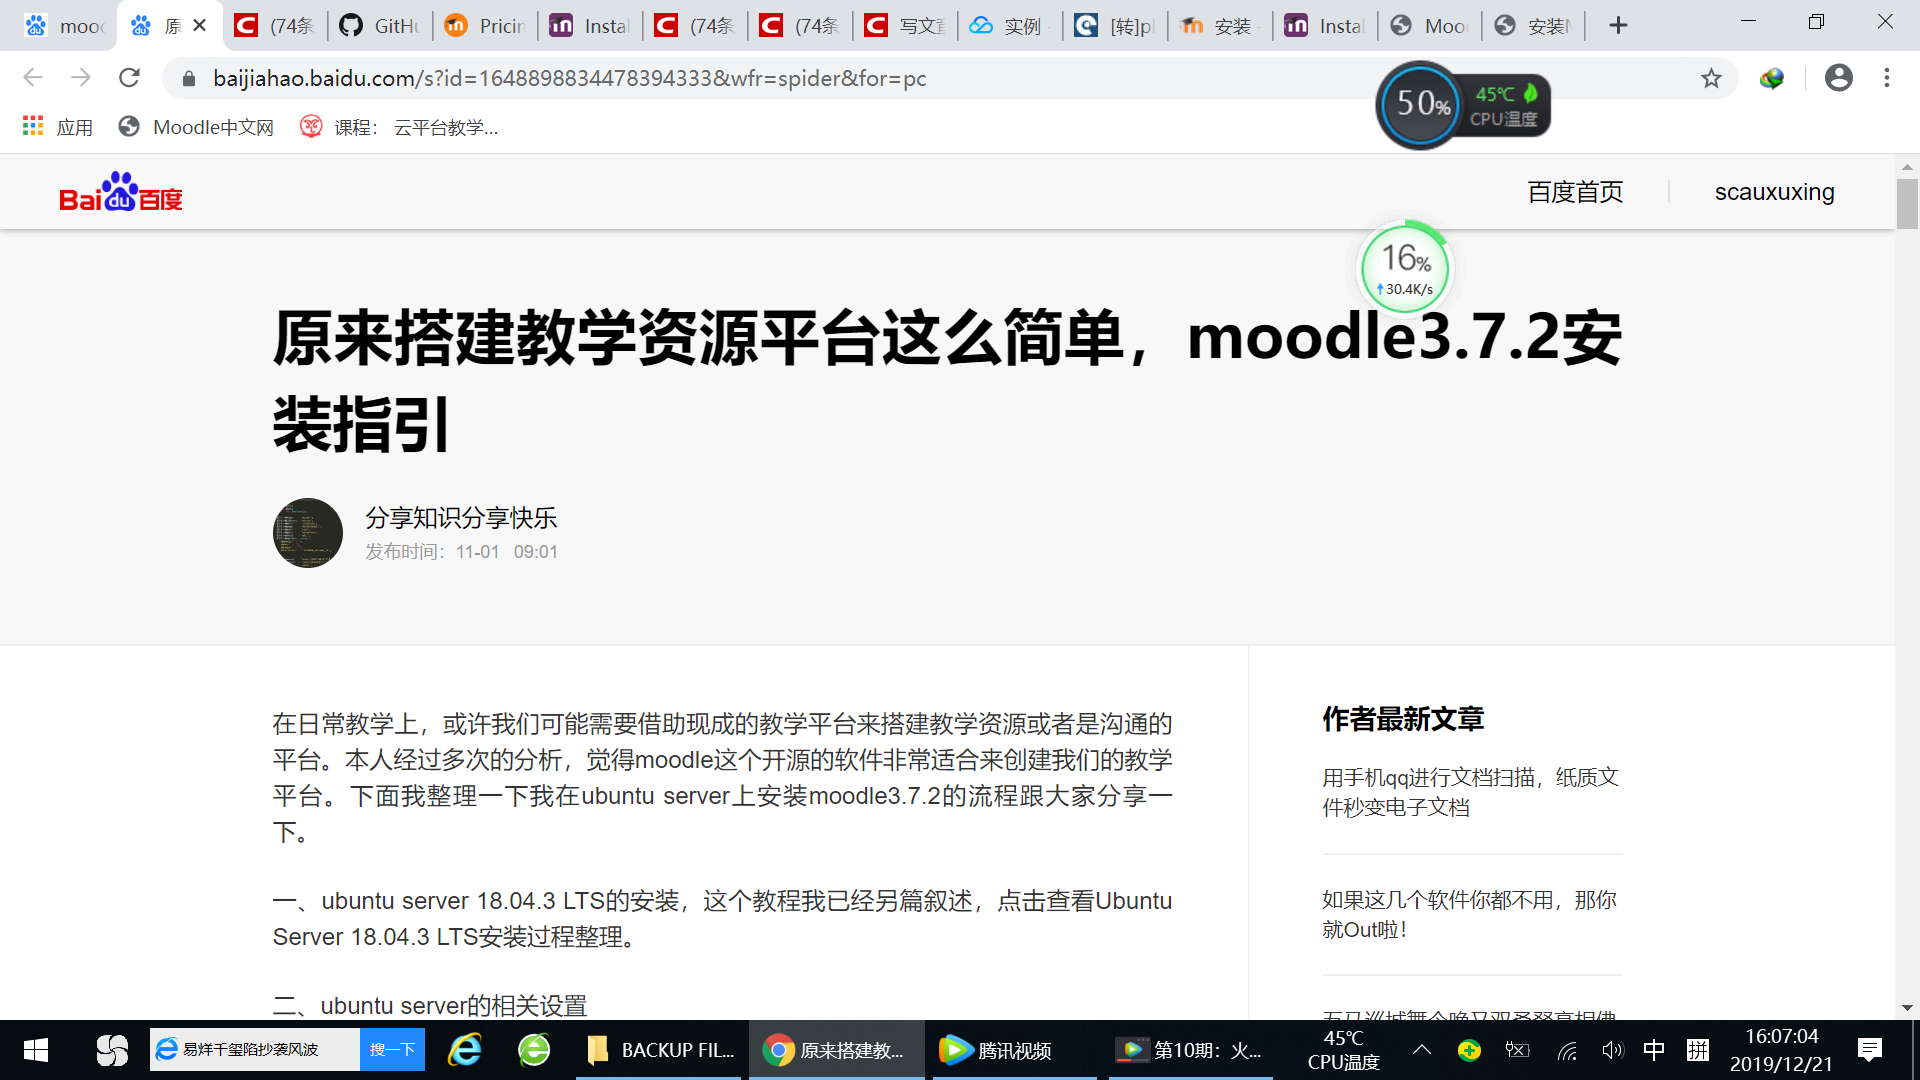Expand hidden tray icons with the chevron

tap(1421, 1051)
